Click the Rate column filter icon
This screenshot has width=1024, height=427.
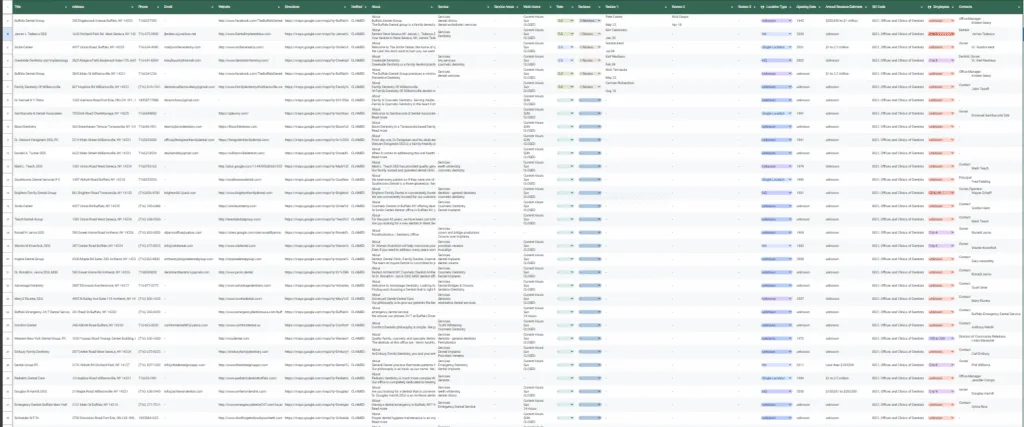click(x=572, y=6)
